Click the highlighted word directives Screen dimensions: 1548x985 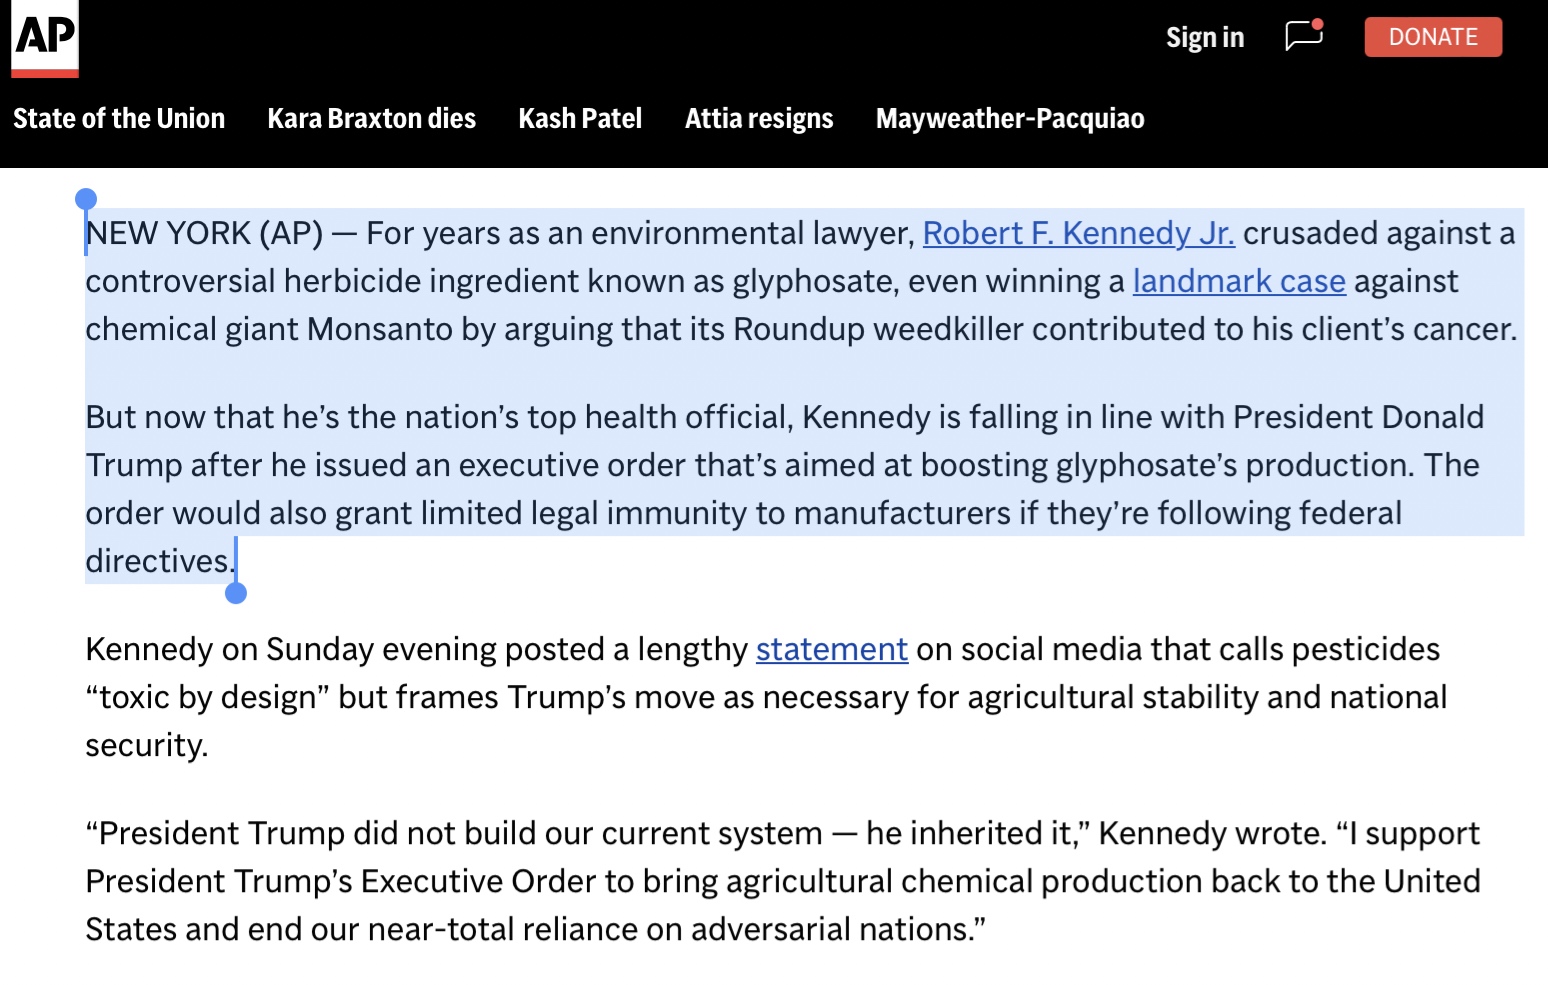pyautogui.click(x=158, y=561)
